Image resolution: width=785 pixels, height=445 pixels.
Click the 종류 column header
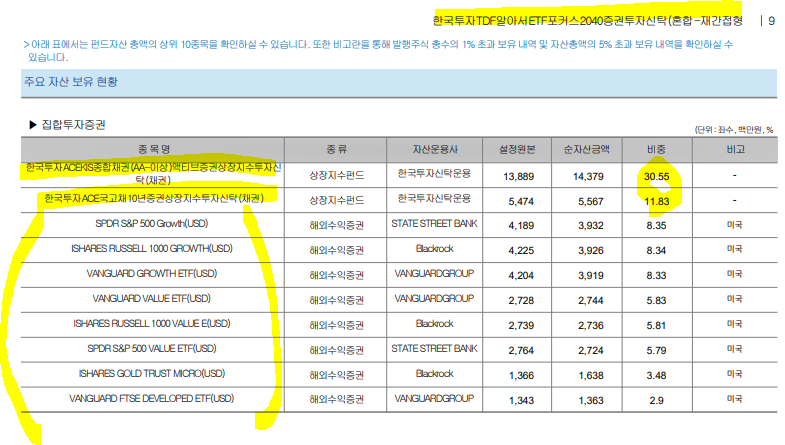click(x=336, y=149)
